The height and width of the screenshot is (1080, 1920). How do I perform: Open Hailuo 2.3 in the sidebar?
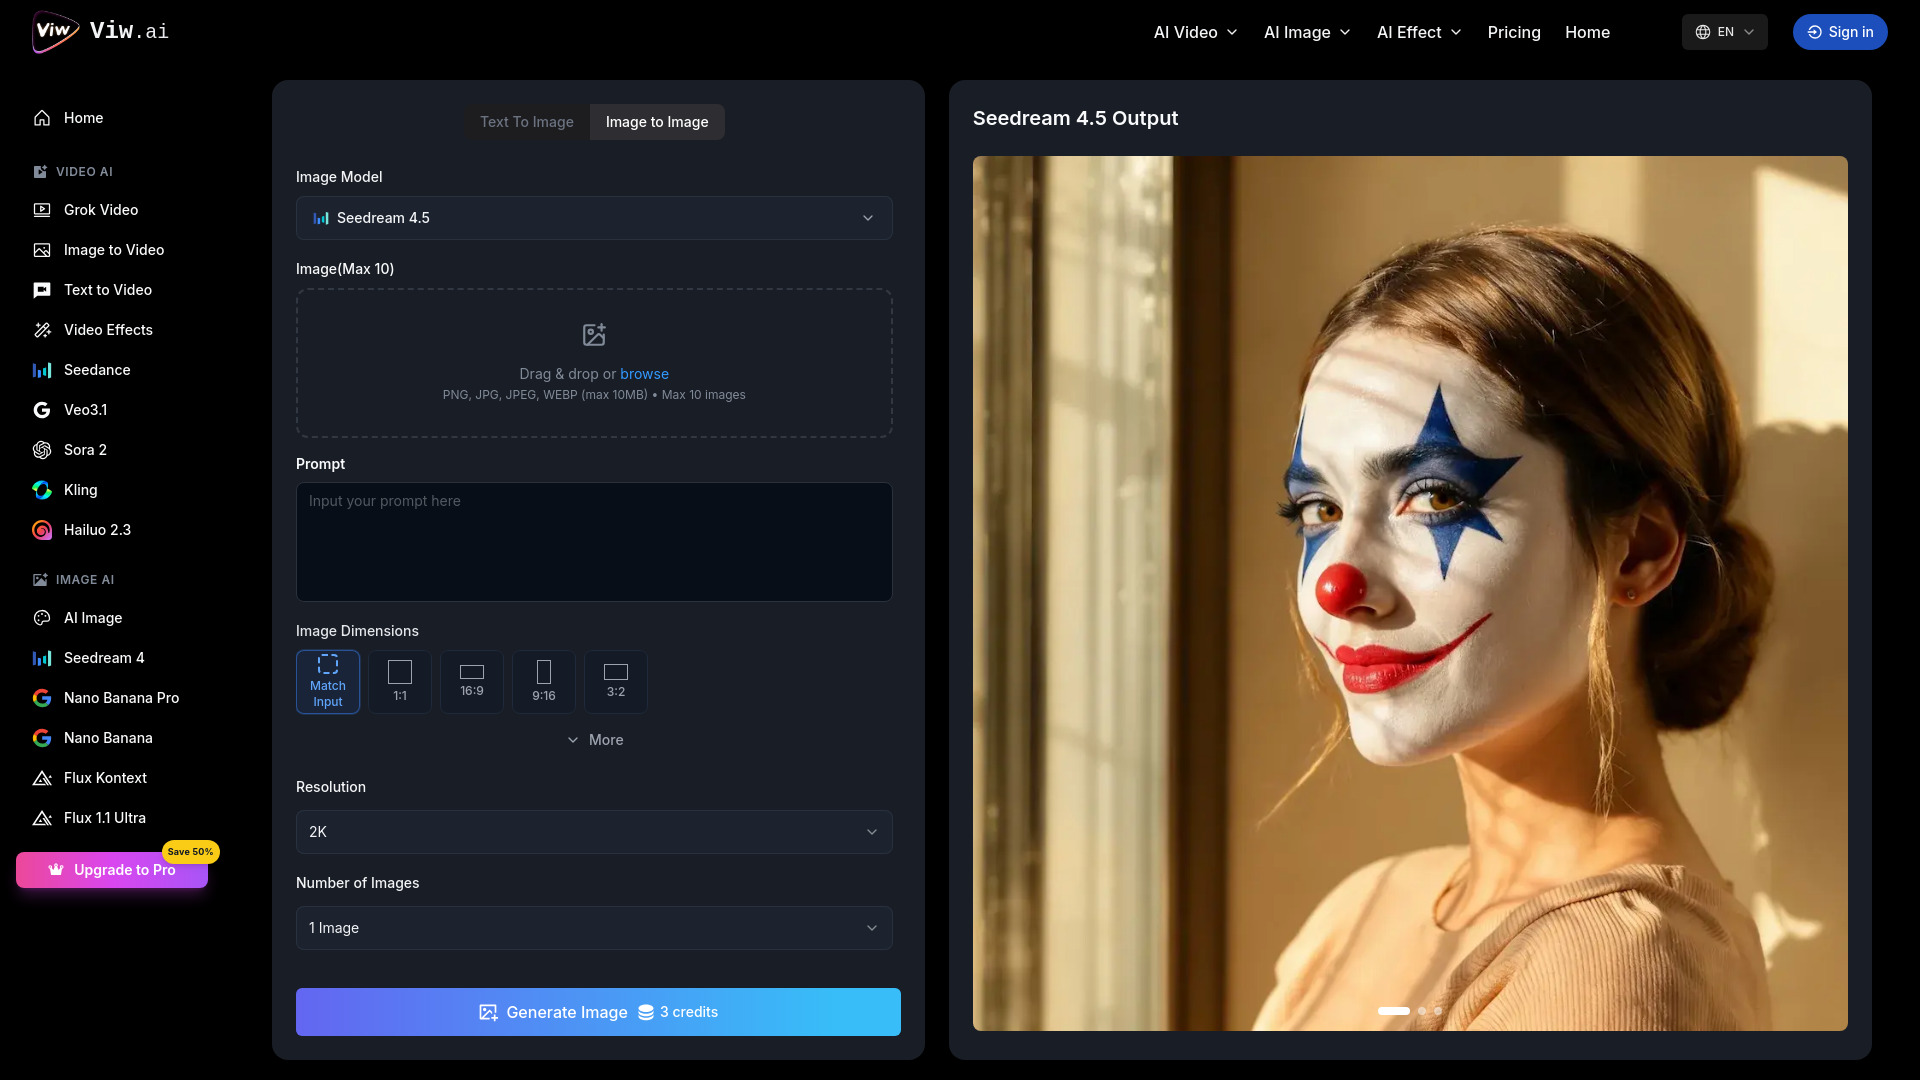(x=96, y=530)
